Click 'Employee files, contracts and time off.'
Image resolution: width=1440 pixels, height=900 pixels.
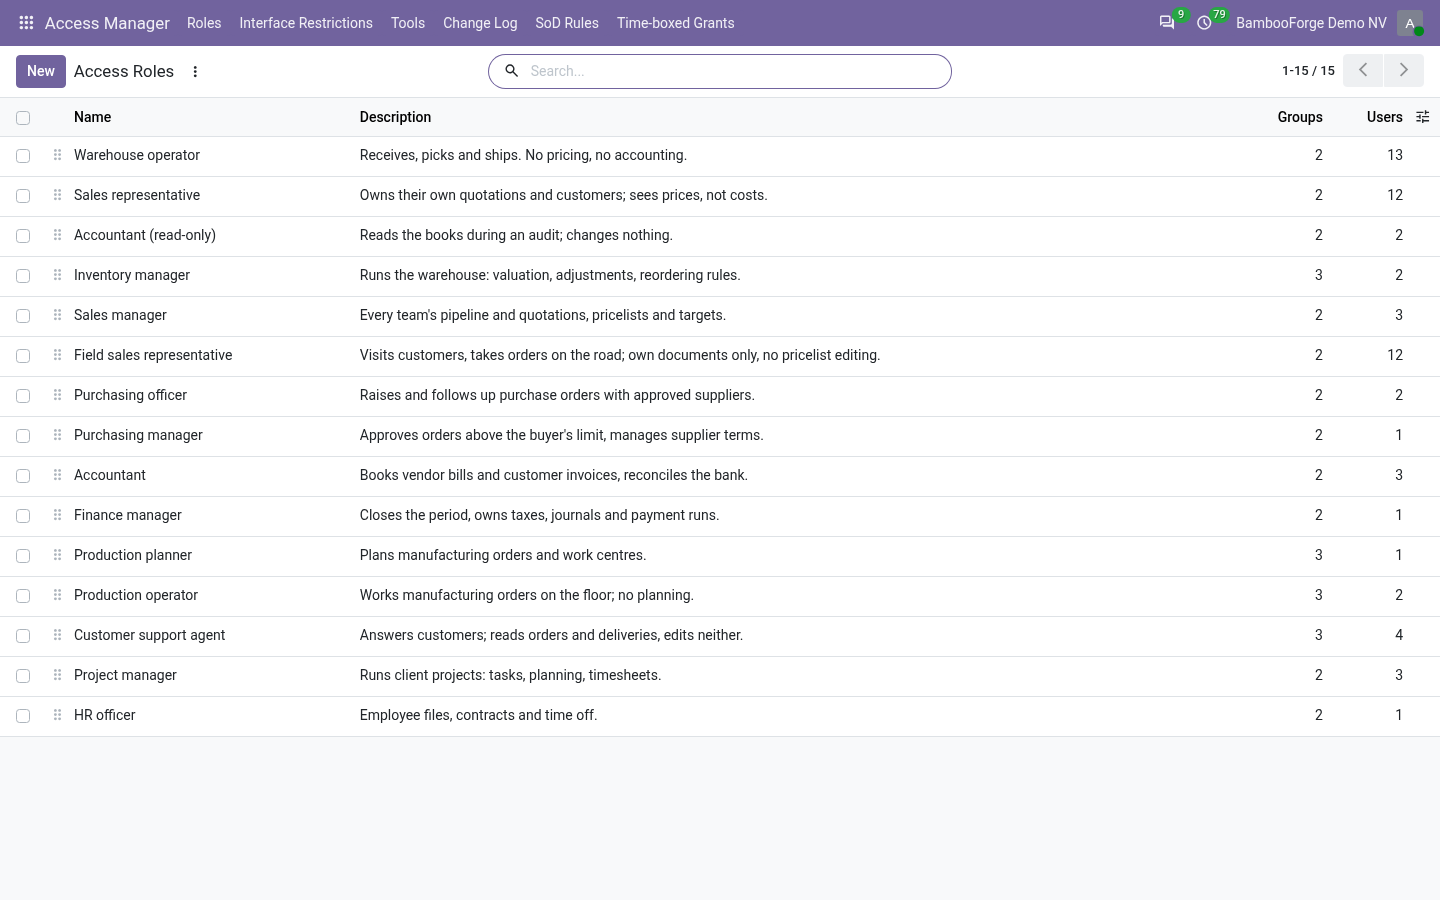[479, 715]
